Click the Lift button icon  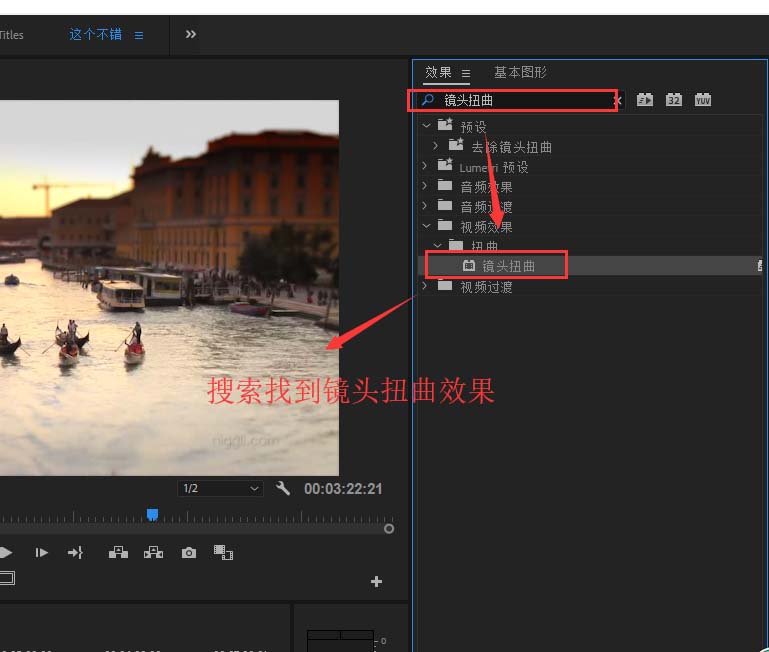coord(118,552)
